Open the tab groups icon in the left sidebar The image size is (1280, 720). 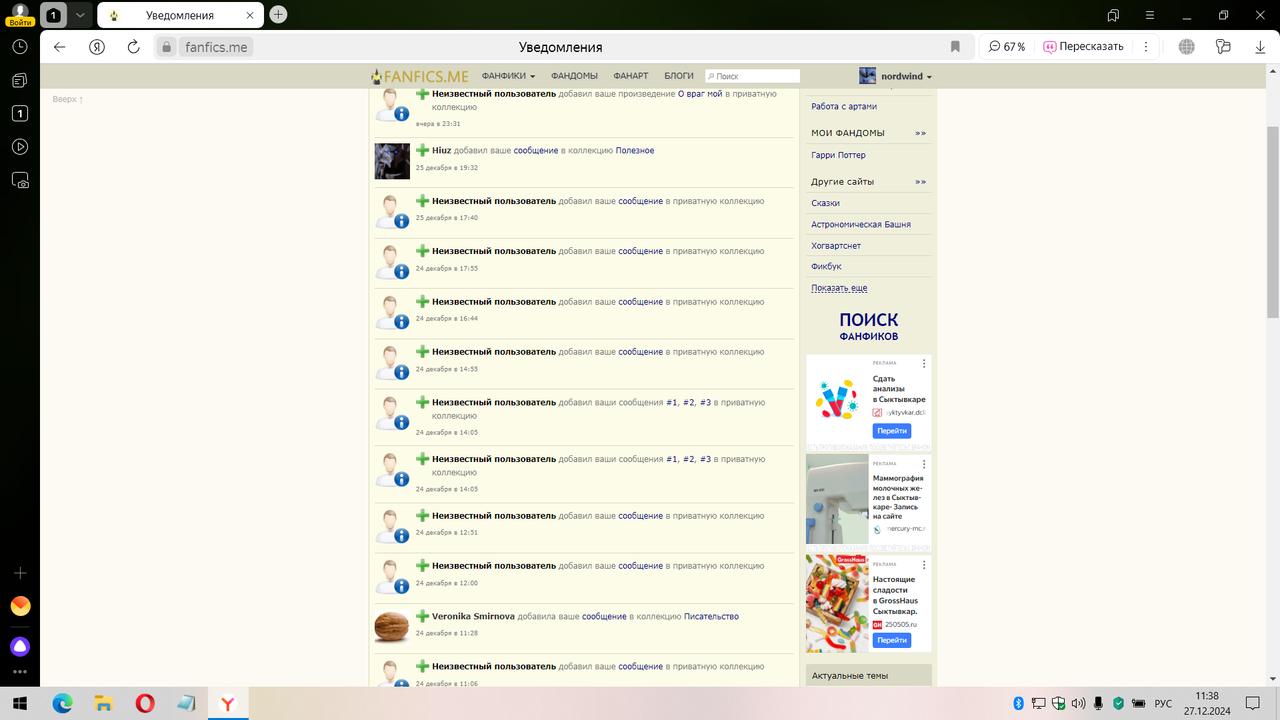coord(20,80)
